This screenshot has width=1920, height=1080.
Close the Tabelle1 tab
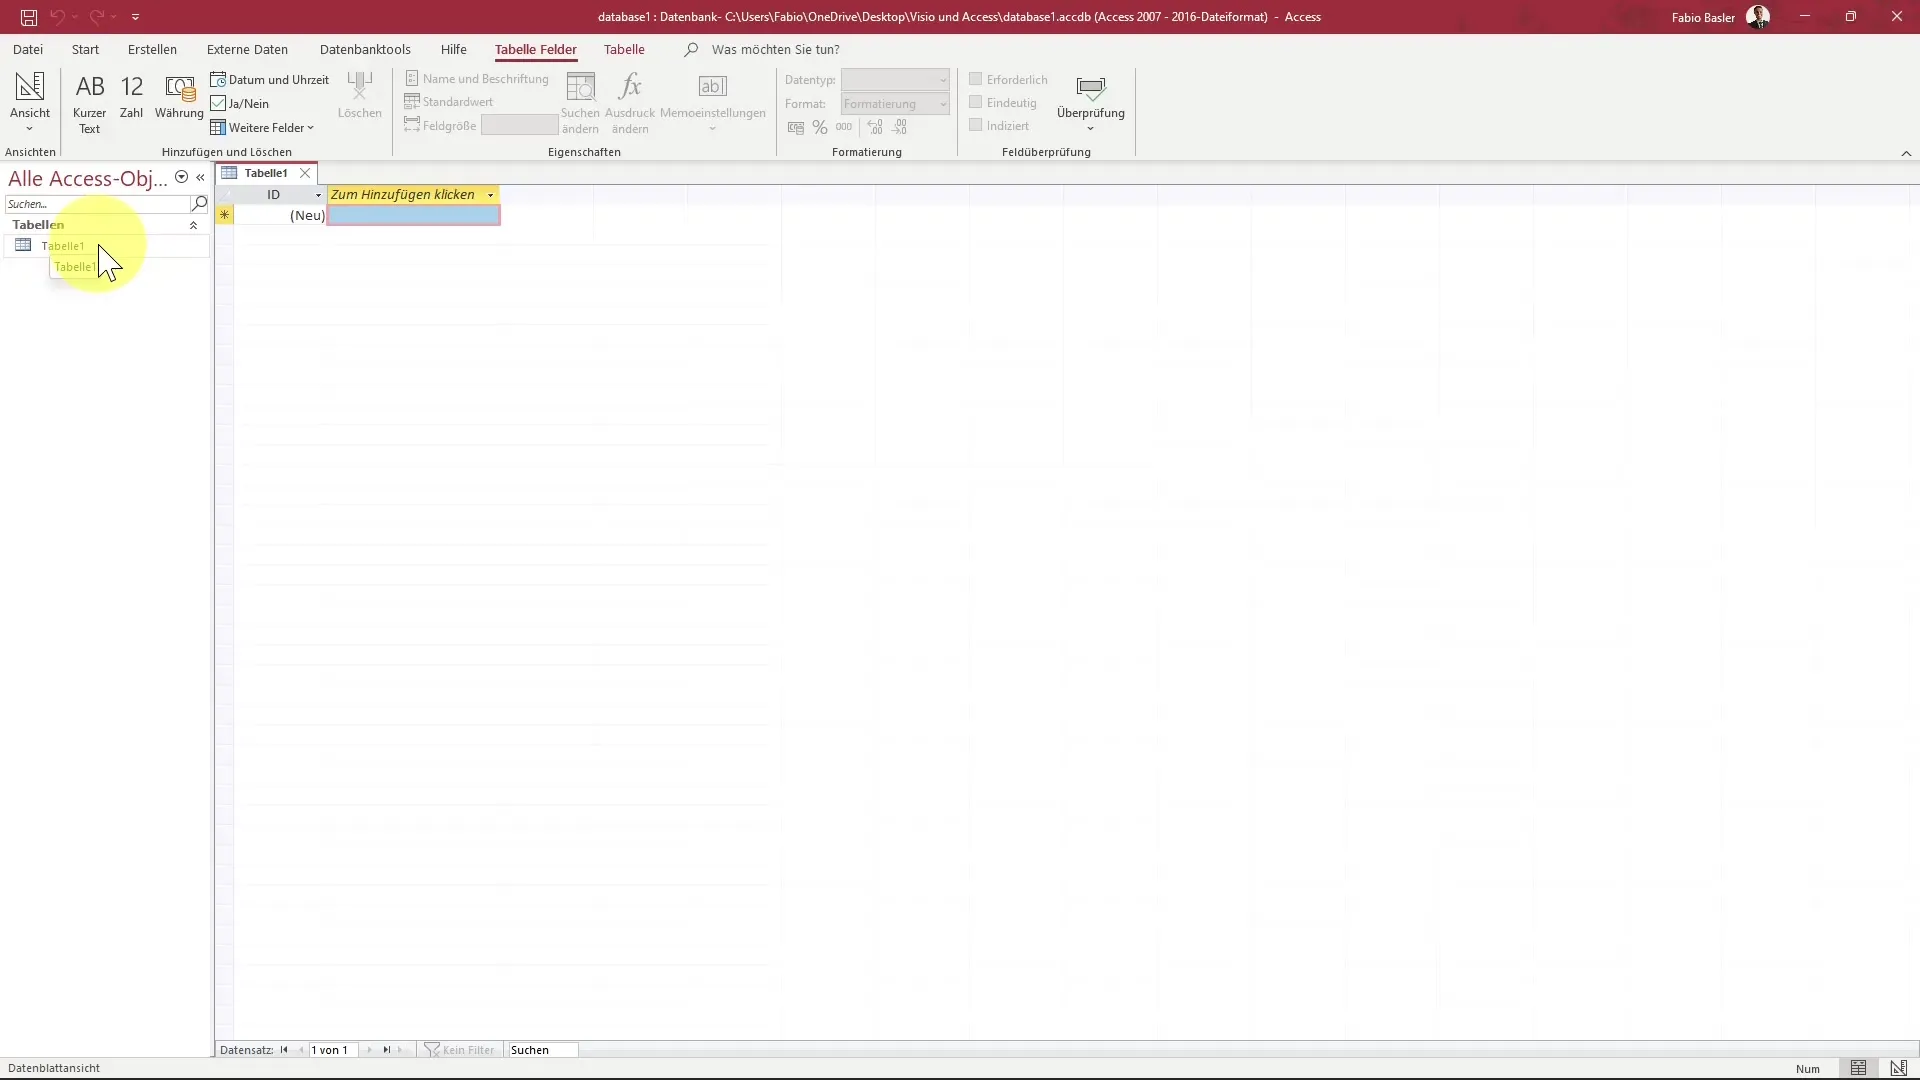pos(305,173)
